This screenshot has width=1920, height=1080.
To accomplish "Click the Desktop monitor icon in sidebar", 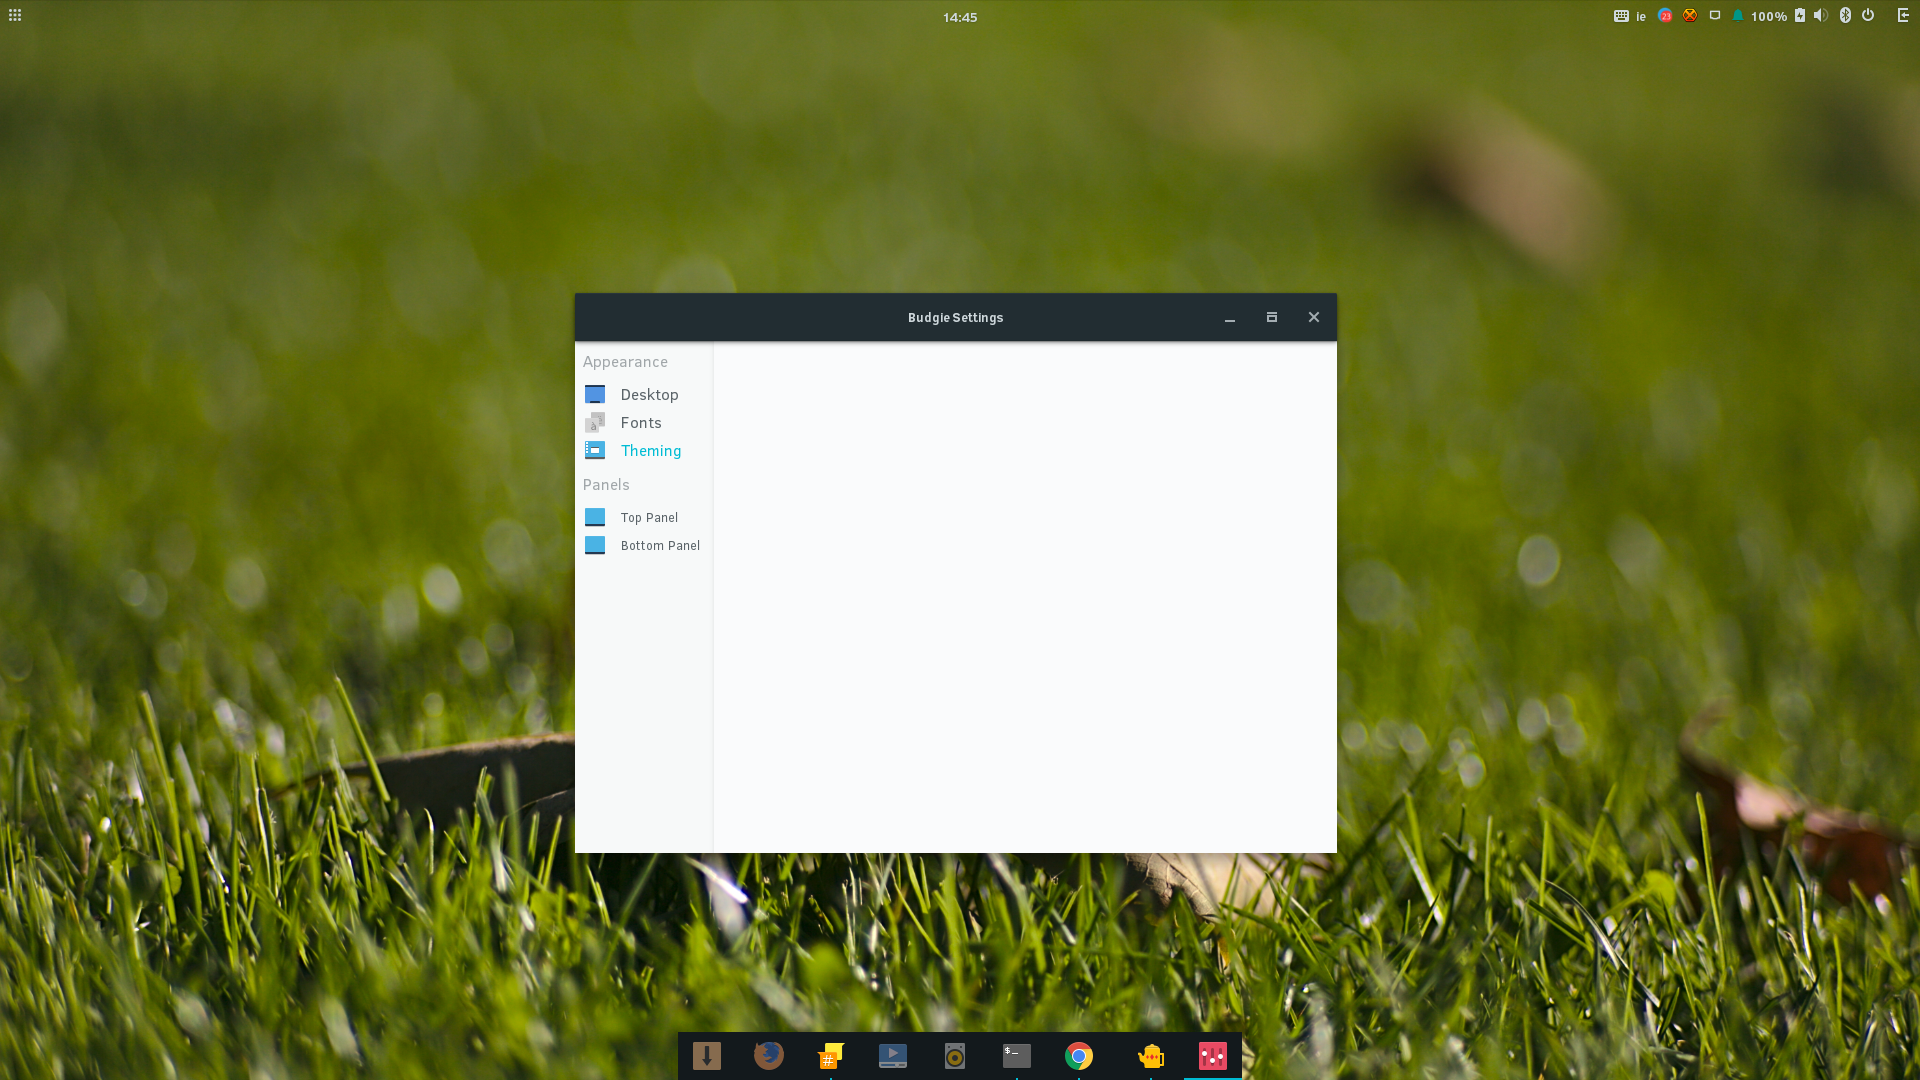I will pos(595,395).
